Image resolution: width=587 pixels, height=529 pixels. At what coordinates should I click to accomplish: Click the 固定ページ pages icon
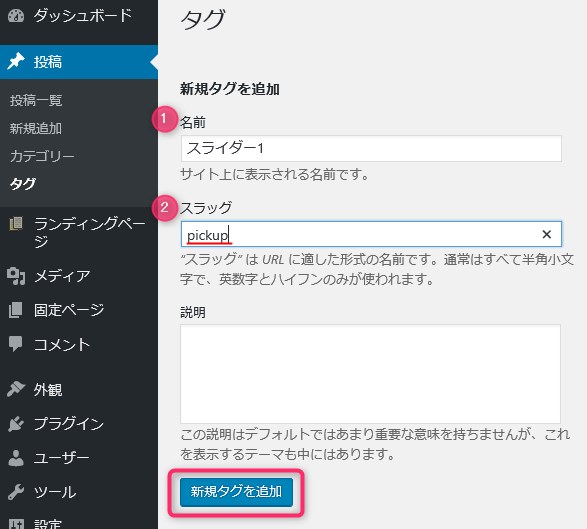click(16, 310)
